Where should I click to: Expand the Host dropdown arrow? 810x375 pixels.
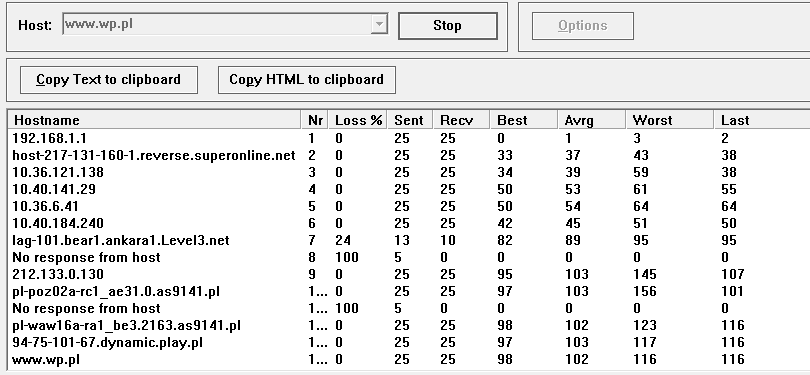[x=380, y=24]
